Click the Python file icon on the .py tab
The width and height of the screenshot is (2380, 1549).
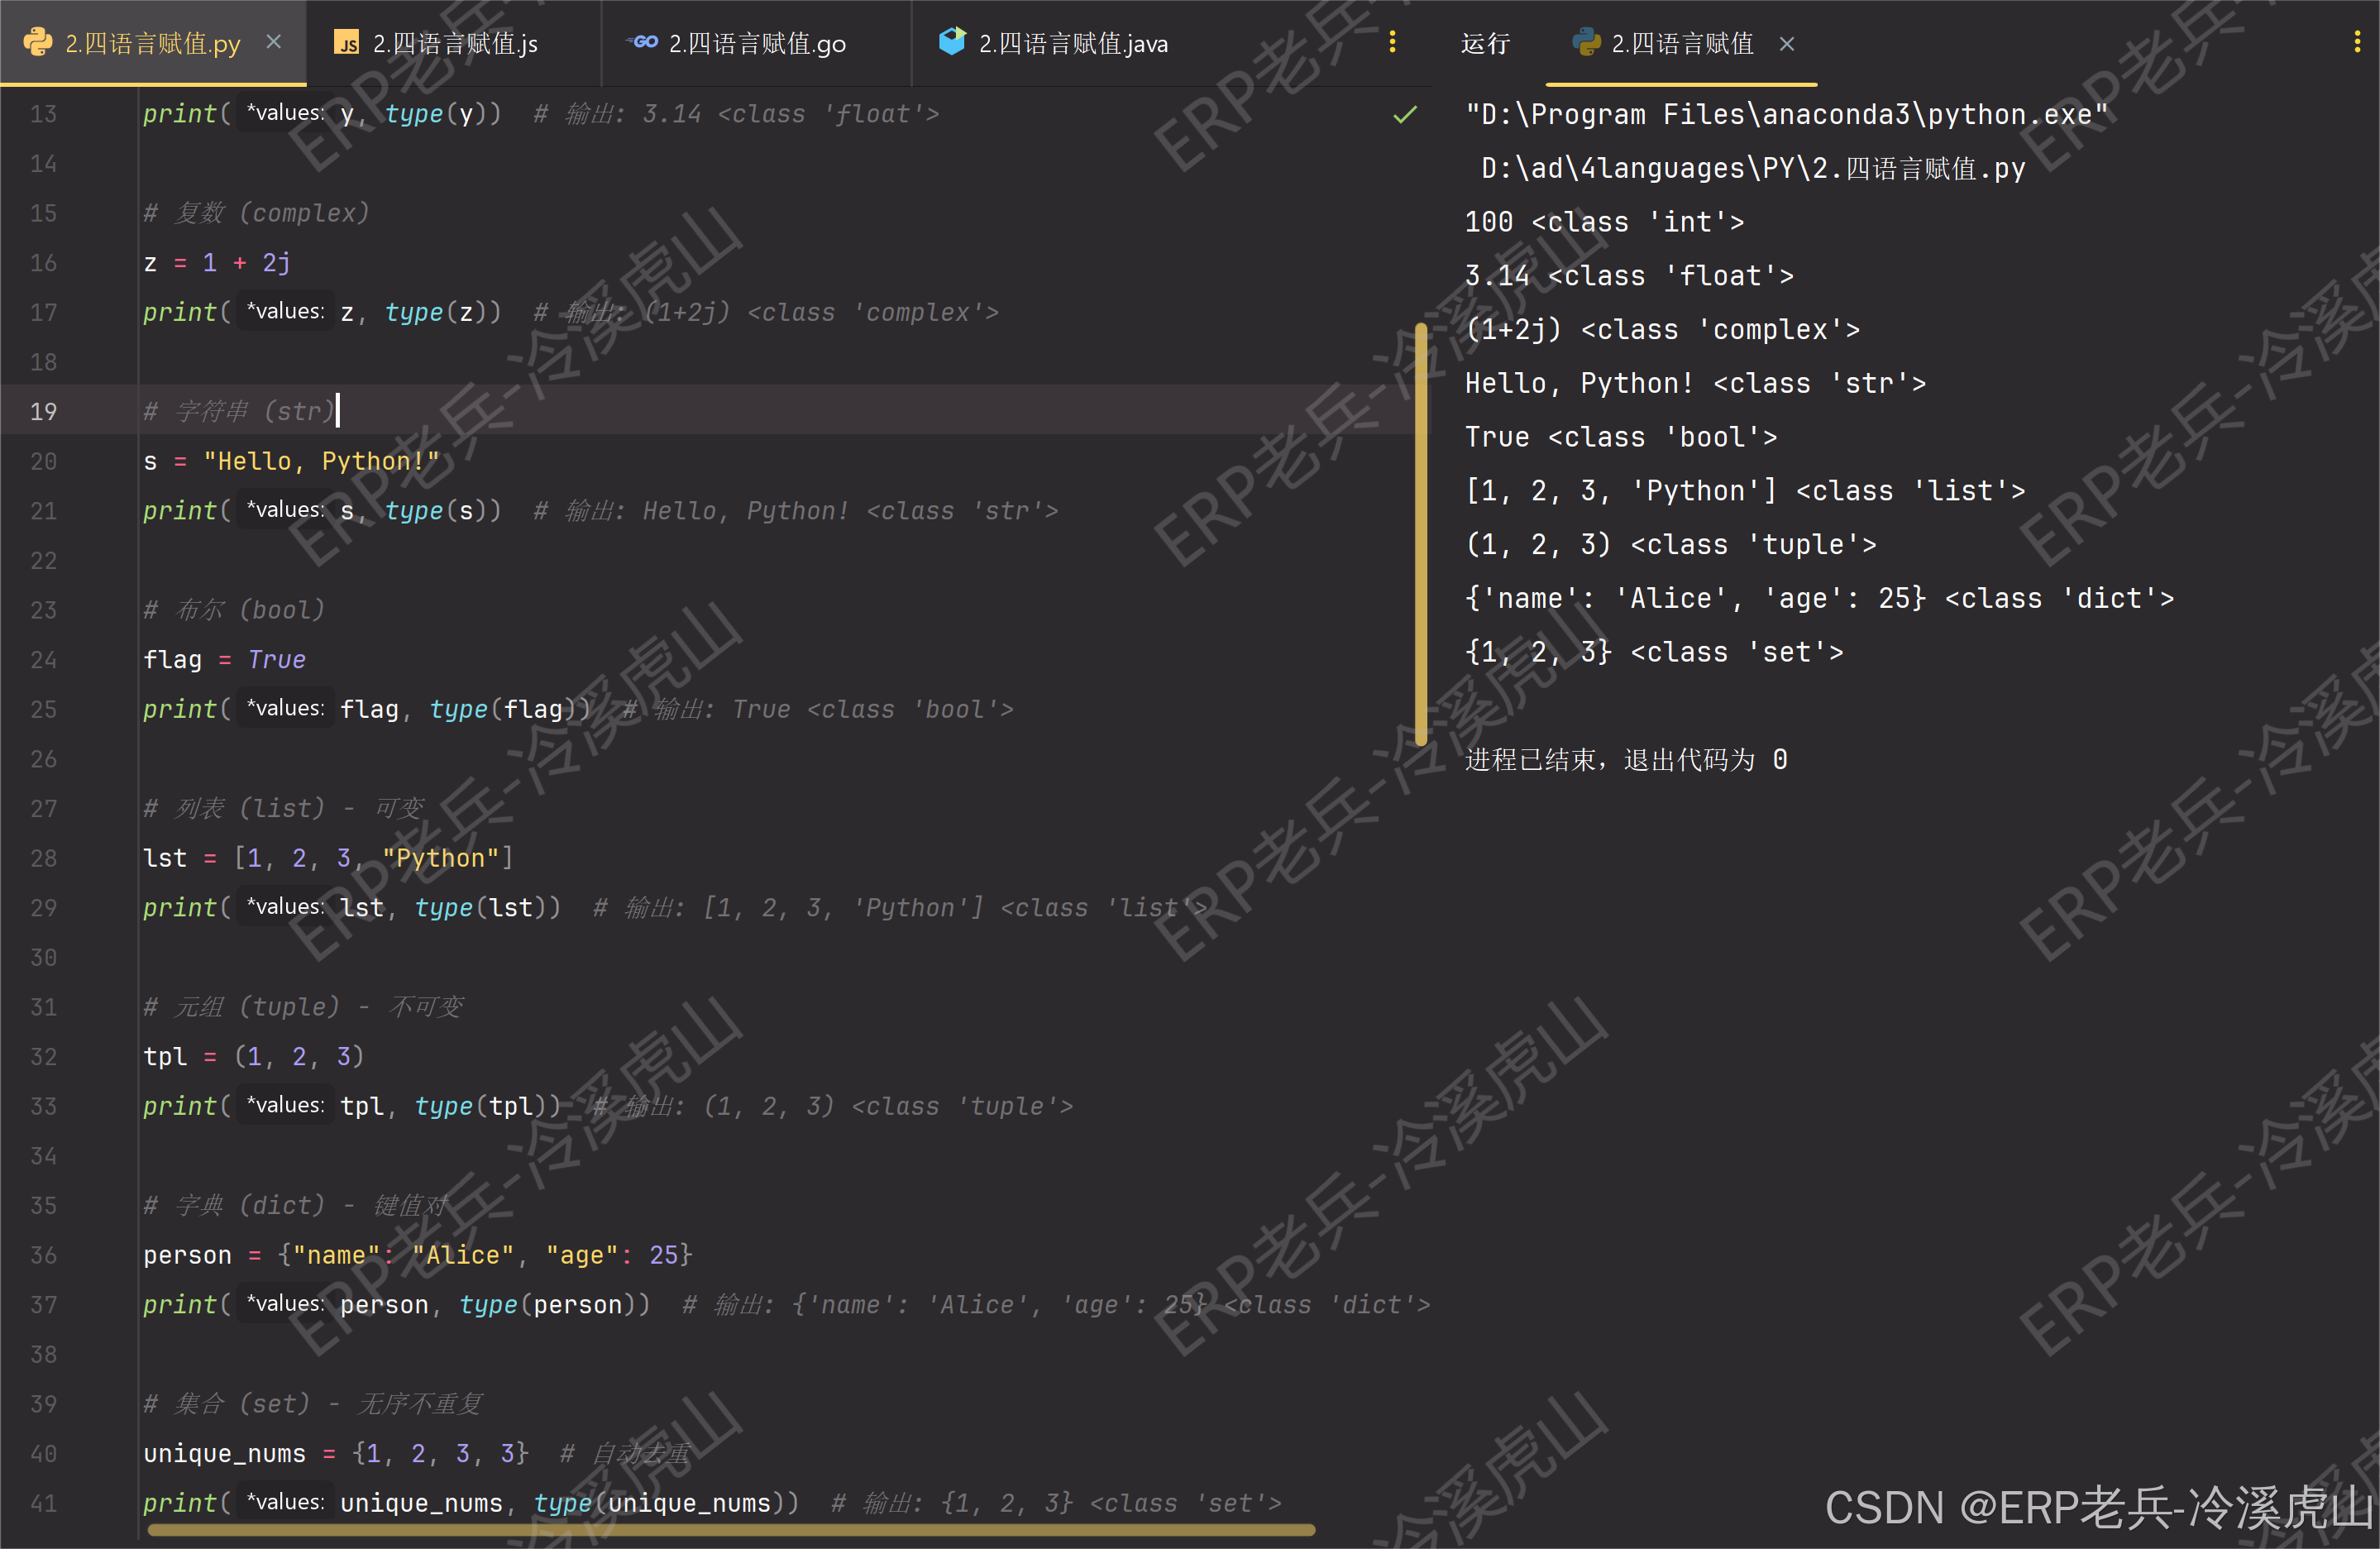coord(37,42)
